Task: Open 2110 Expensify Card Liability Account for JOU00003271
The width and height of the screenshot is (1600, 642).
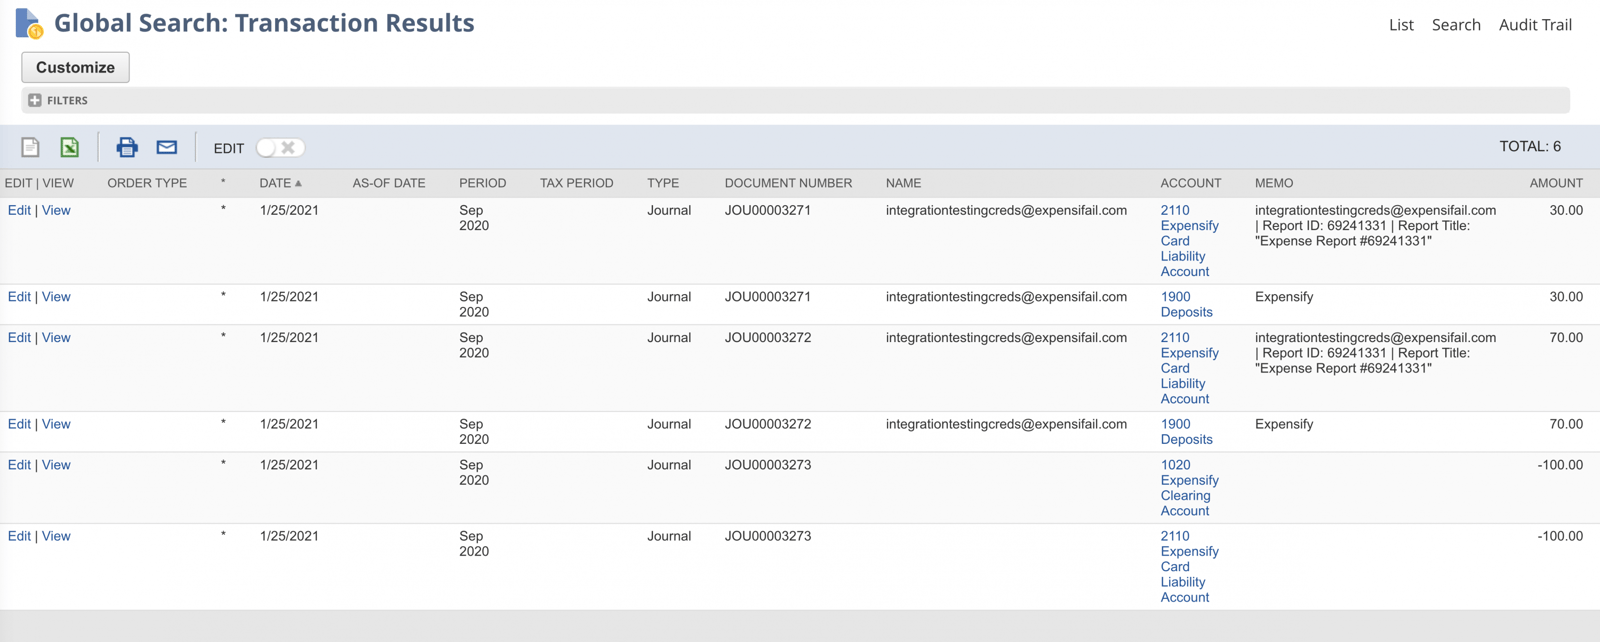Action: pos(1189,241)
